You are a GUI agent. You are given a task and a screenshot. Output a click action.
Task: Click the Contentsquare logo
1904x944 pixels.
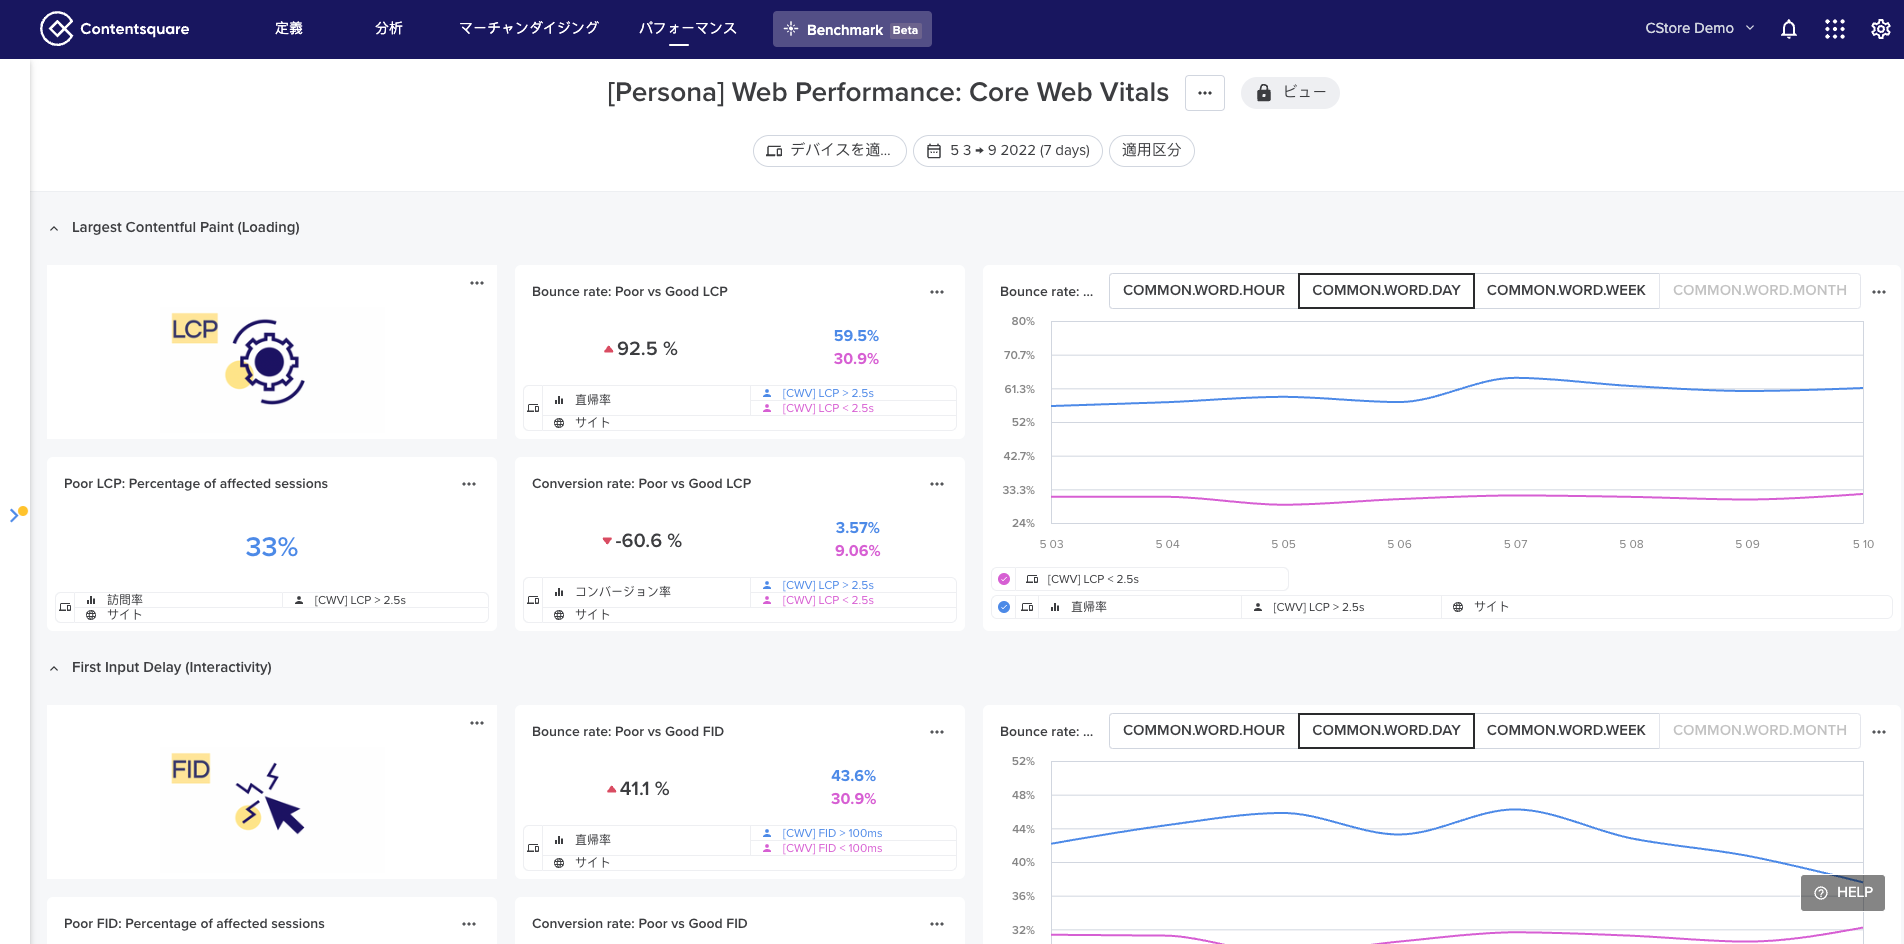coord(114,29)
